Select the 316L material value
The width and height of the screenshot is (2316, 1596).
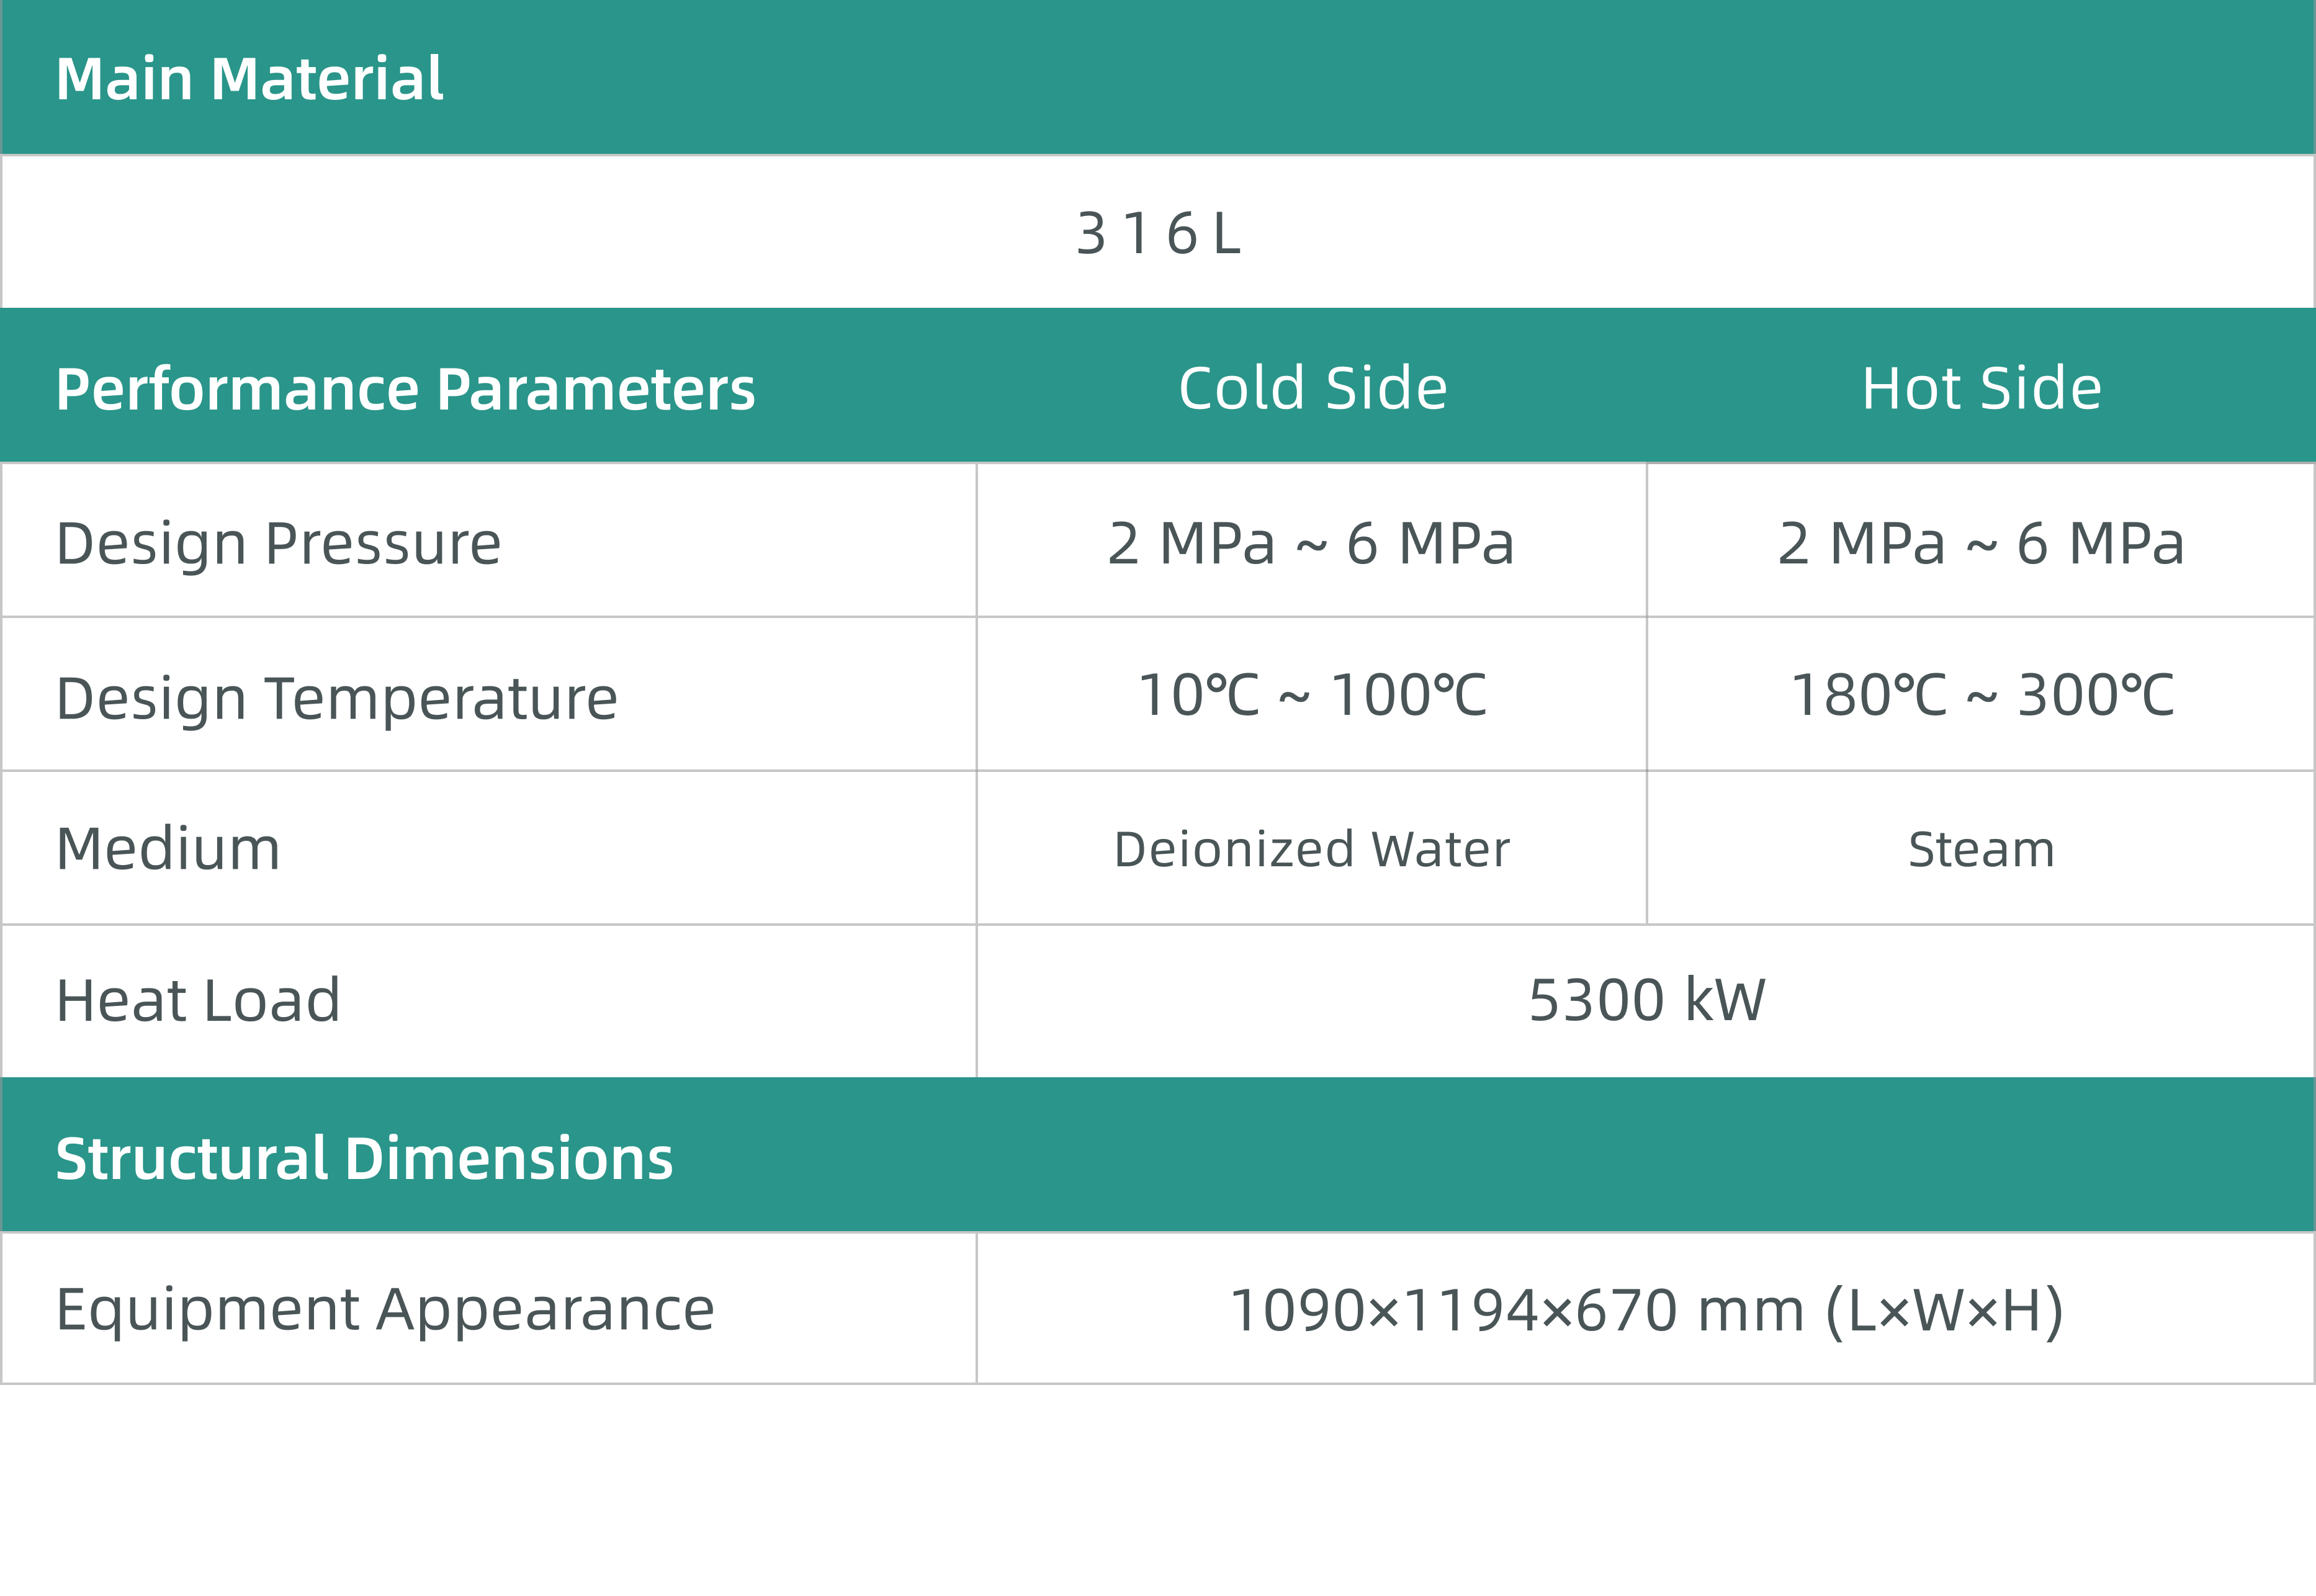coord(1158,234)
